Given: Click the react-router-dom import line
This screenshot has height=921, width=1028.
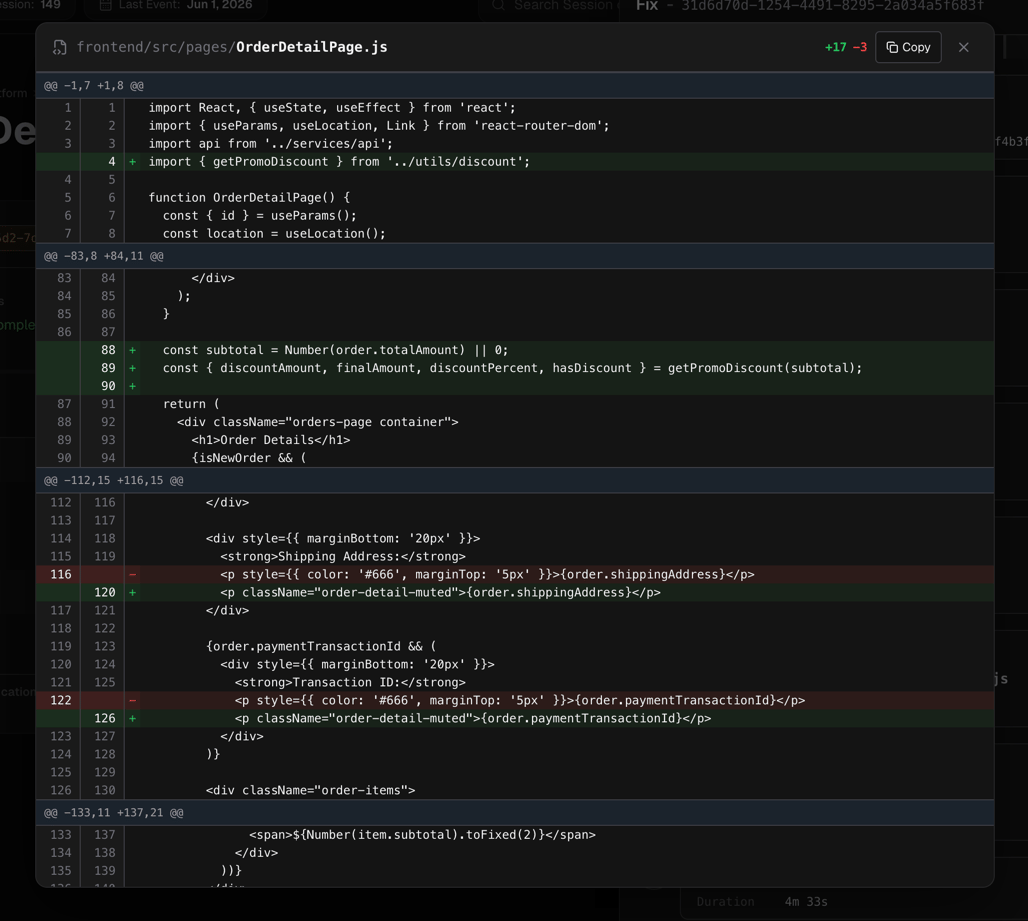Looking at the screenshot, I should (x=515, y=126).
